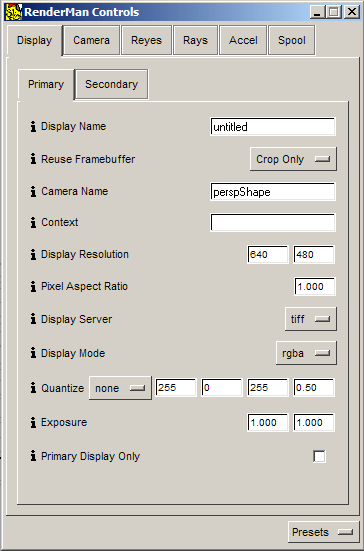The height and width of the screenshot is (551, 364).
Task: Select the Secondary sub-tab
Action: pyautogui.click(x=111, y=84)
